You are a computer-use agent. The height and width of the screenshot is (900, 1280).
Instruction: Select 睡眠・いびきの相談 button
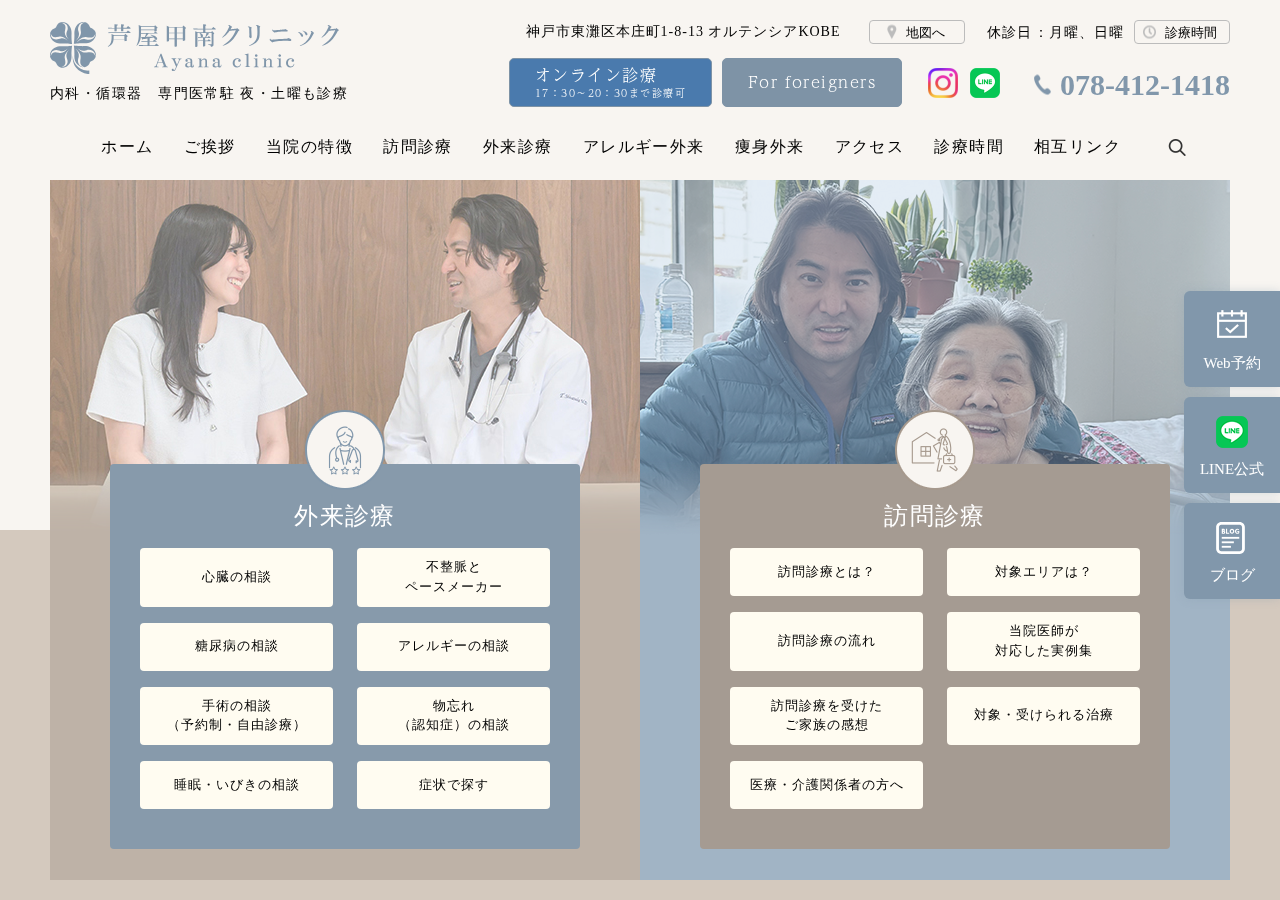[236, 785]
